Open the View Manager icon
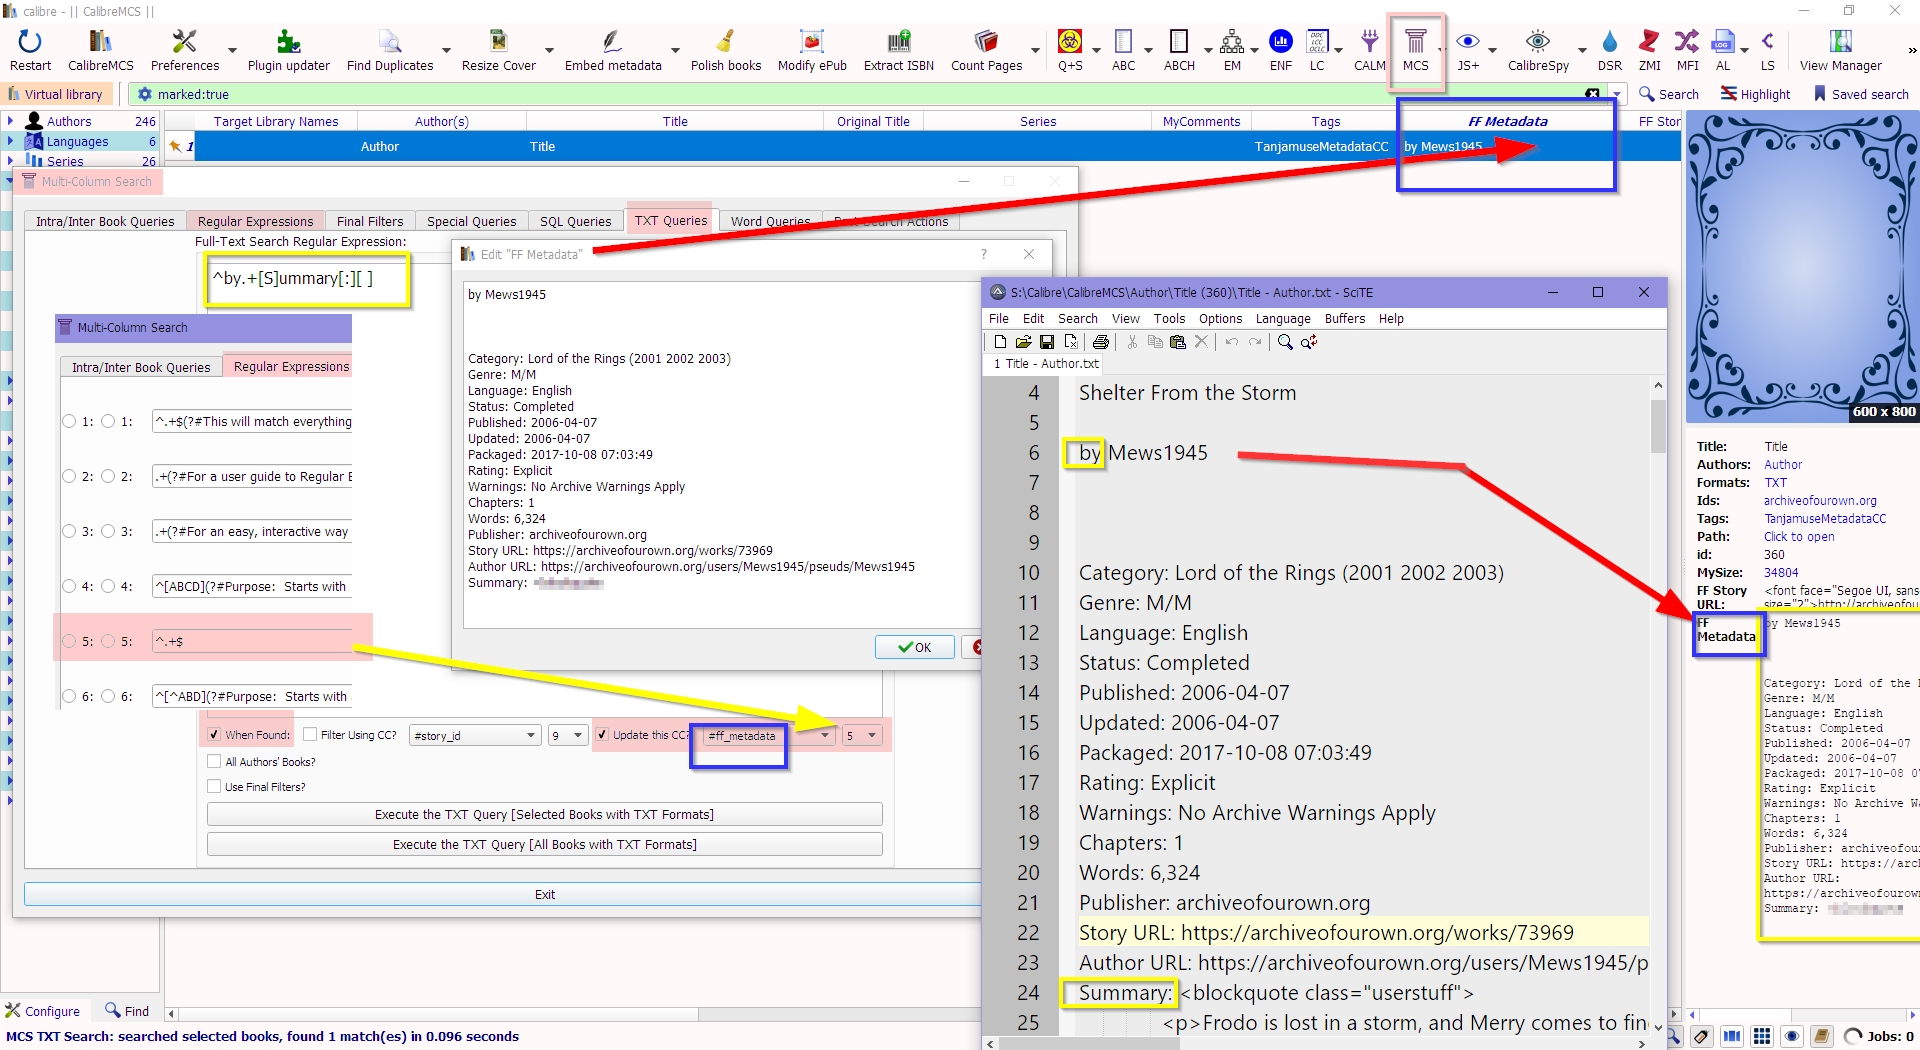Image resolution: width=1920 pixels, height=1050 pixels. (x=1840, y=42)
